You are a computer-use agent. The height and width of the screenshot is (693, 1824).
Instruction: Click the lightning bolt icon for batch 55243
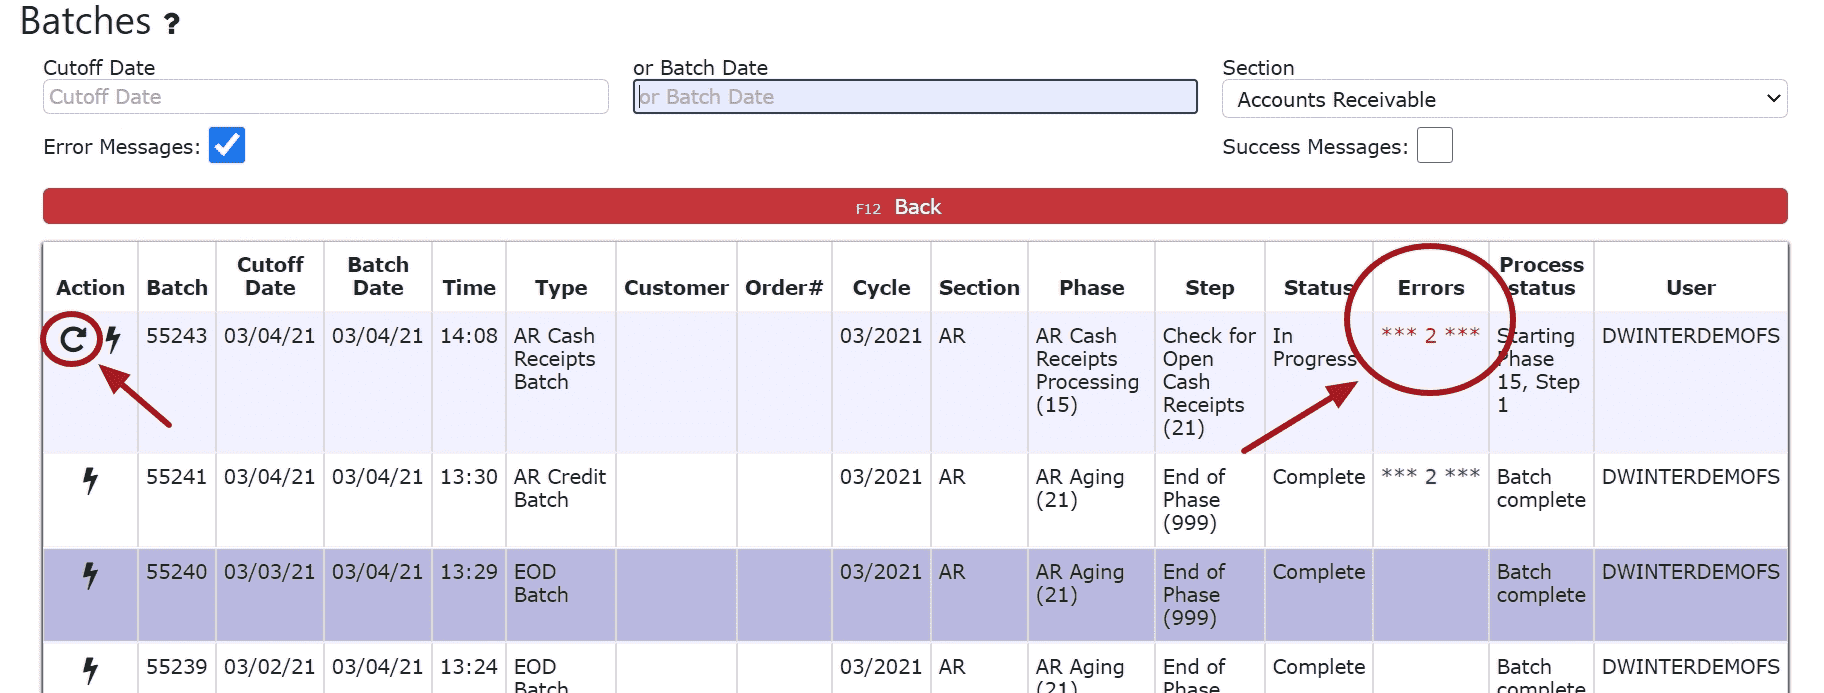113,339
